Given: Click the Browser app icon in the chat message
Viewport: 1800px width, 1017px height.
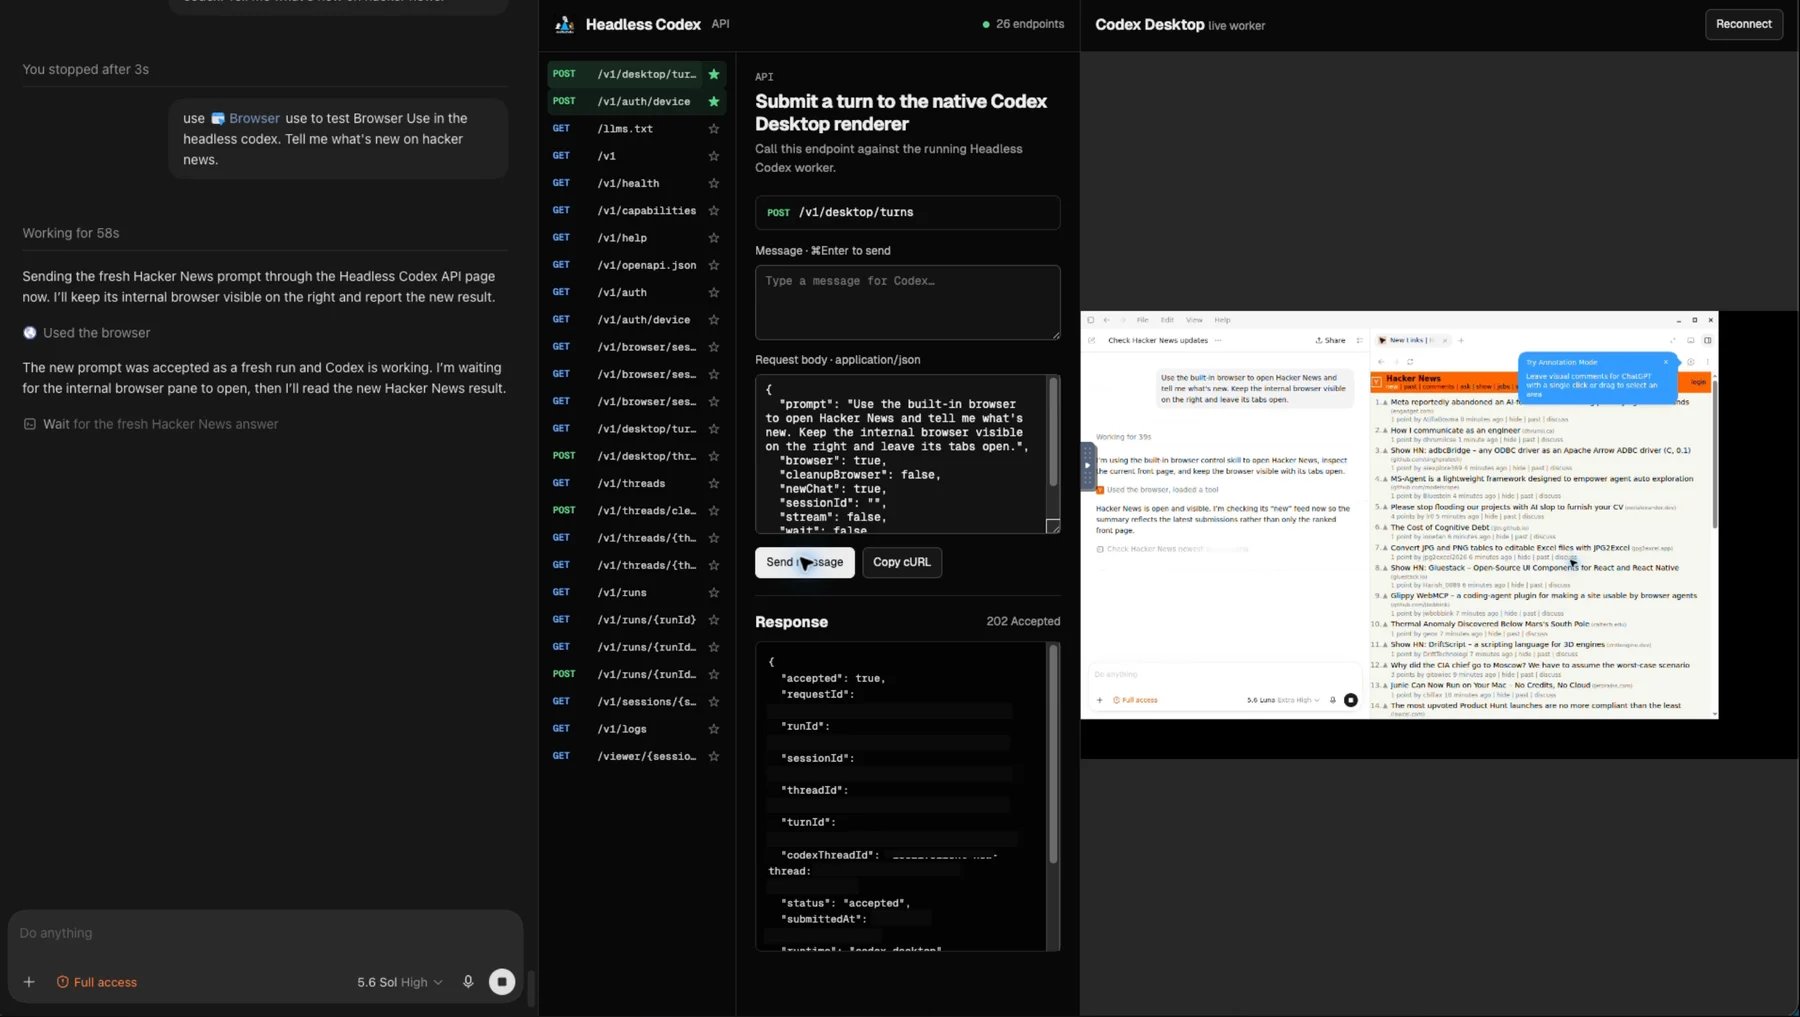Looking at the screenshot, I should (218, 118).
